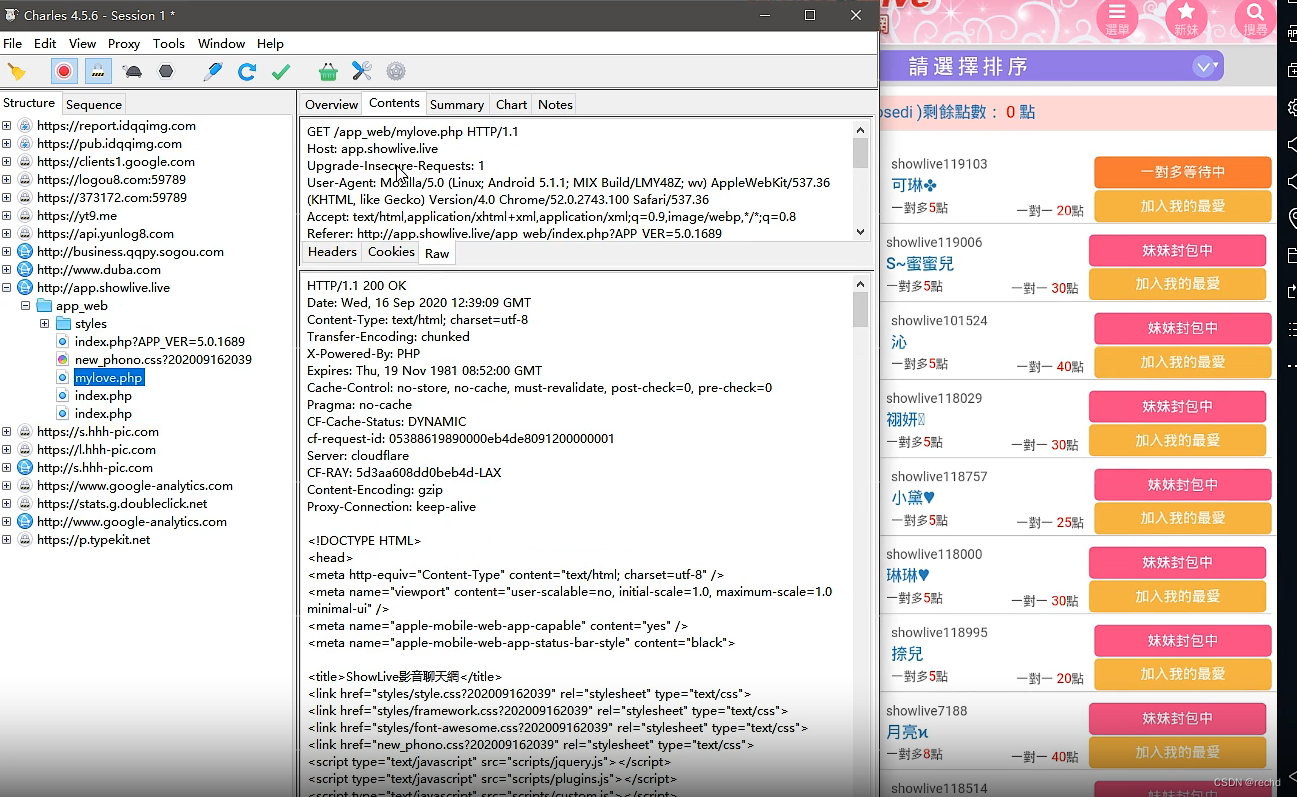Click request pane scrollbar down arrow

(861, 232)
